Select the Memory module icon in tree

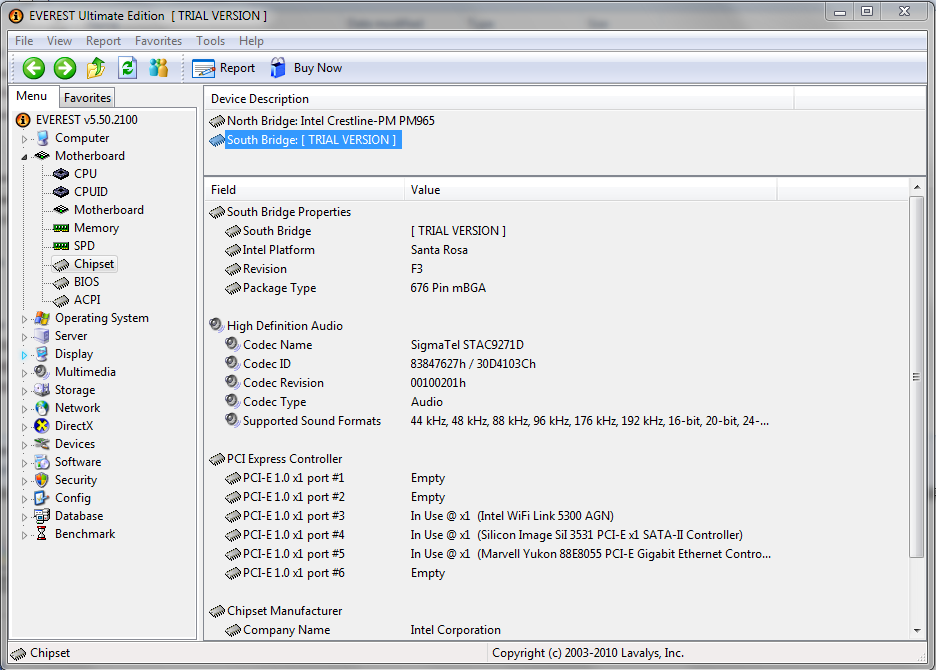(61, 228)
